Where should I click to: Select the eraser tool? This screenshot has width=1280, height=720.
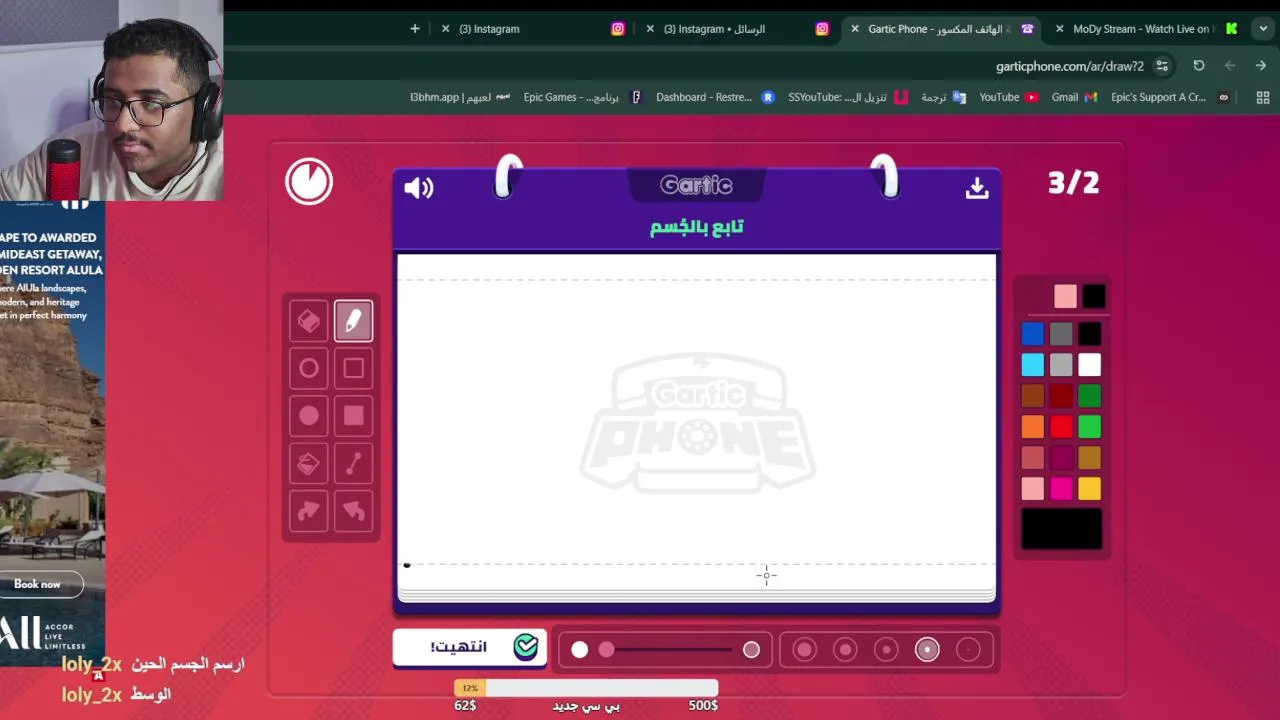(309, 321)
